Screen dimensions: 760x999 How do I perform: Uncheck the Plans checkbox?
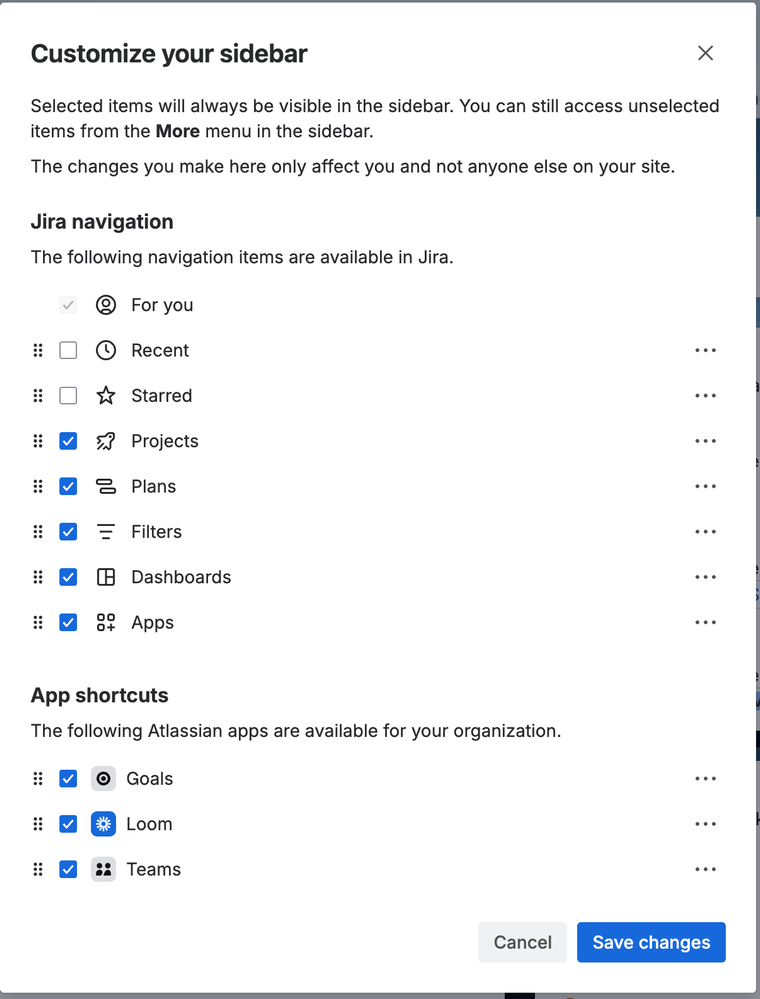(68, 486)
